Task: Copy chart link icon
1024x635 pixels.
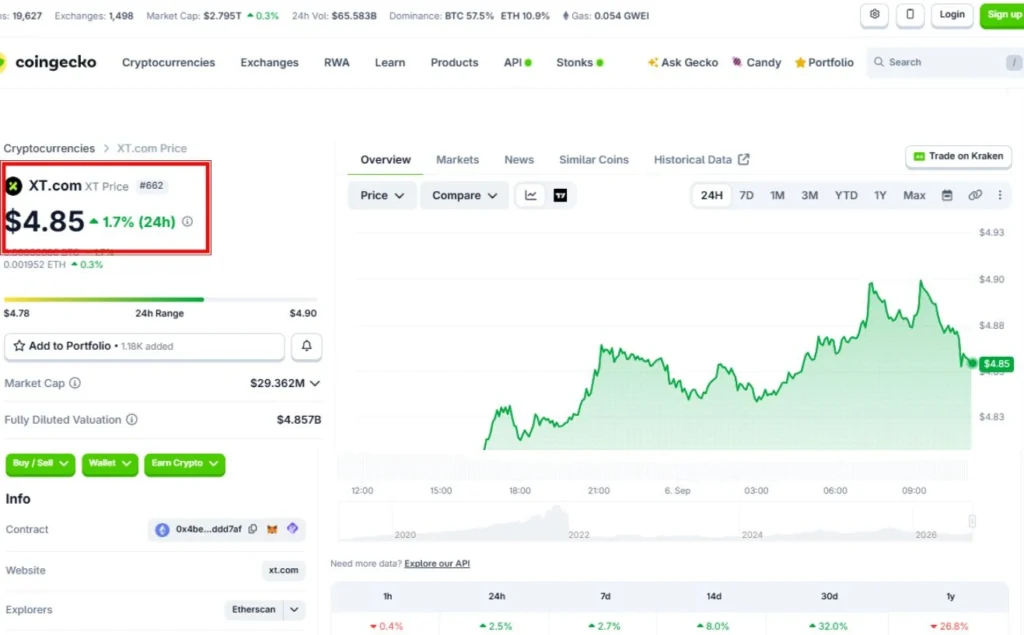Action: click(x=975, y=195)
